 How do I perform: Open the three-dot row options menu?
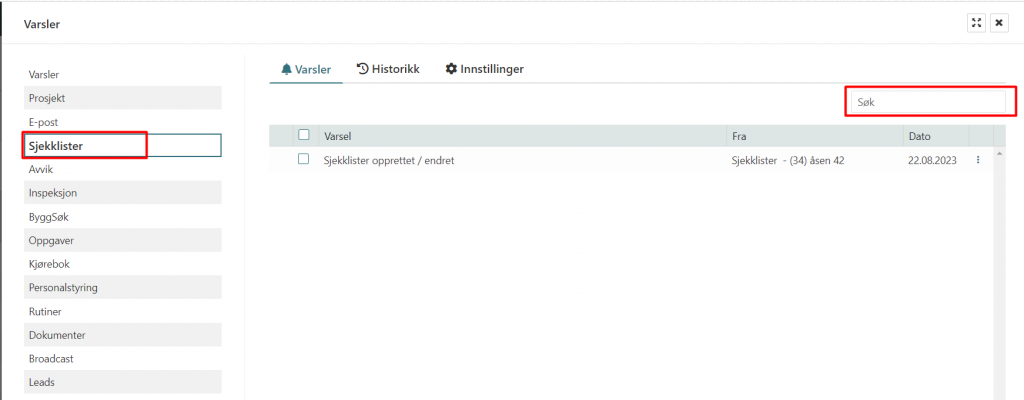(x=978, y=160)
